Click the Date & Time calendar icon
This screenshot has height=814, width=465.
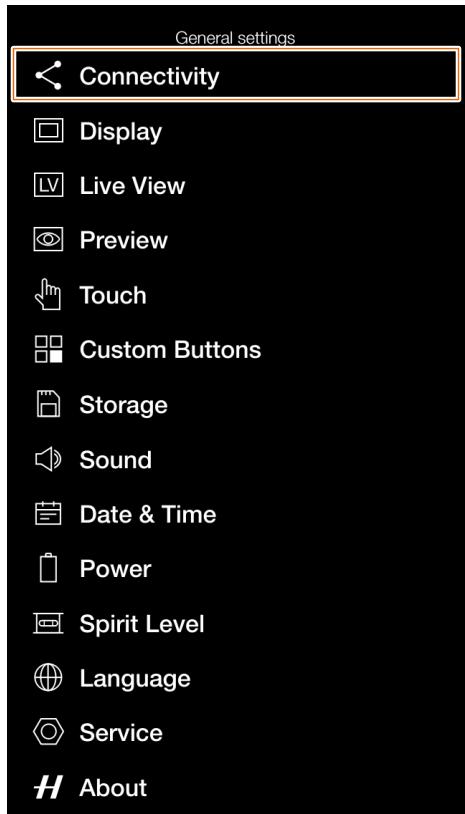(48, 513)
